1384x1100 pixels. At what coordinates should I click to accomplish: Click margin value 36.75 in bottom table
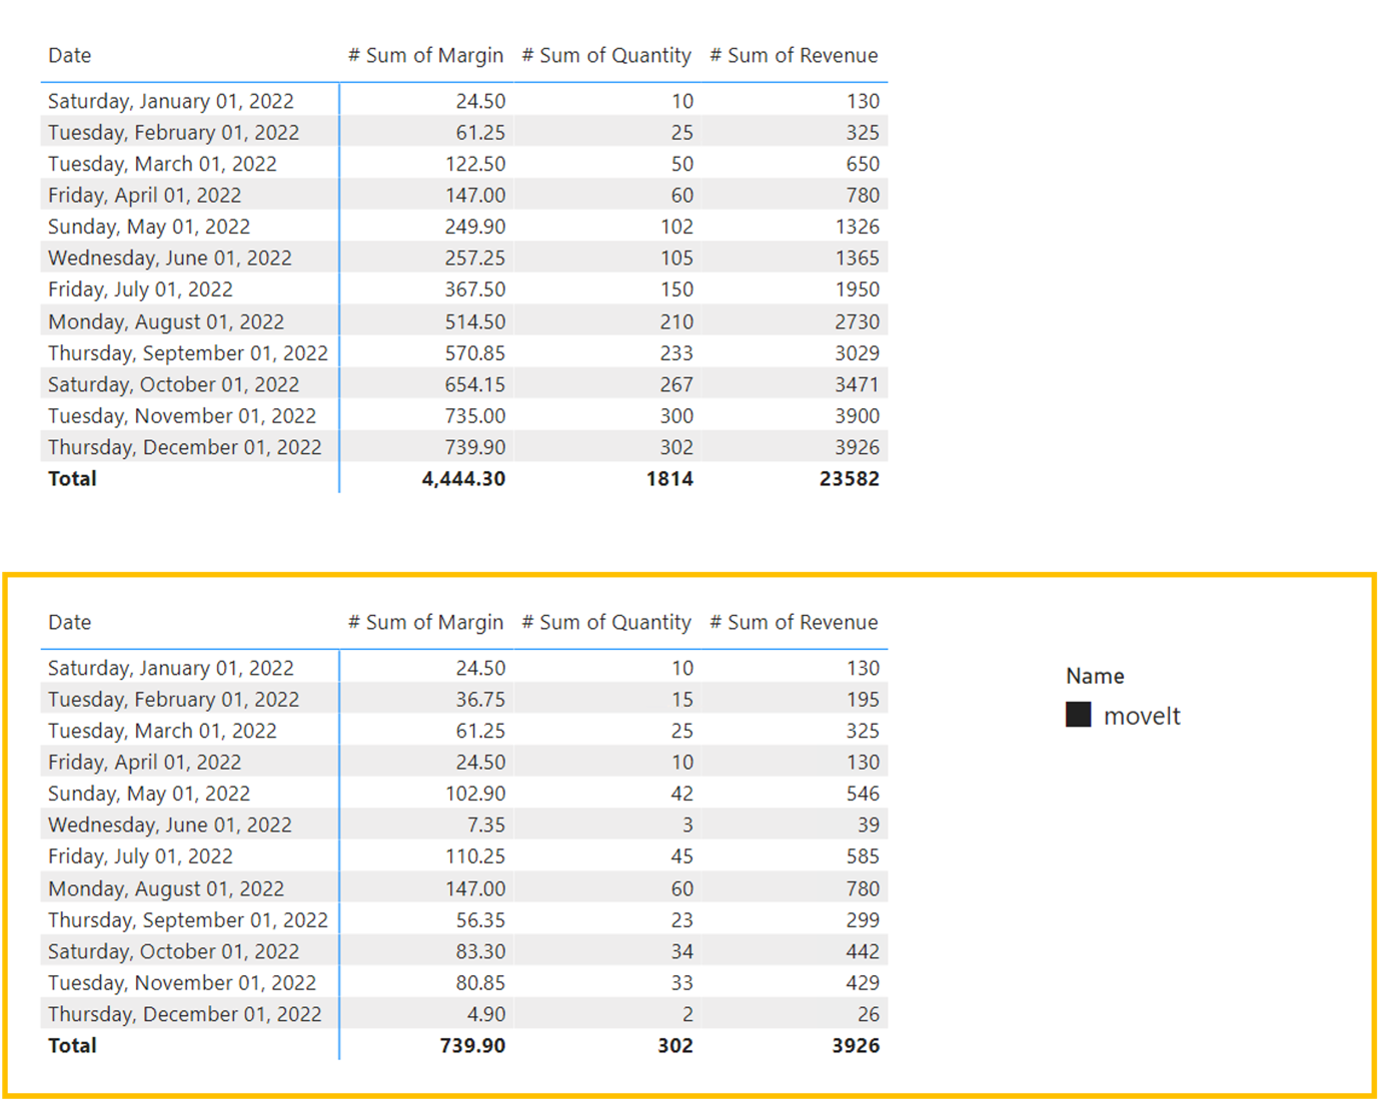tap(481, 699)
